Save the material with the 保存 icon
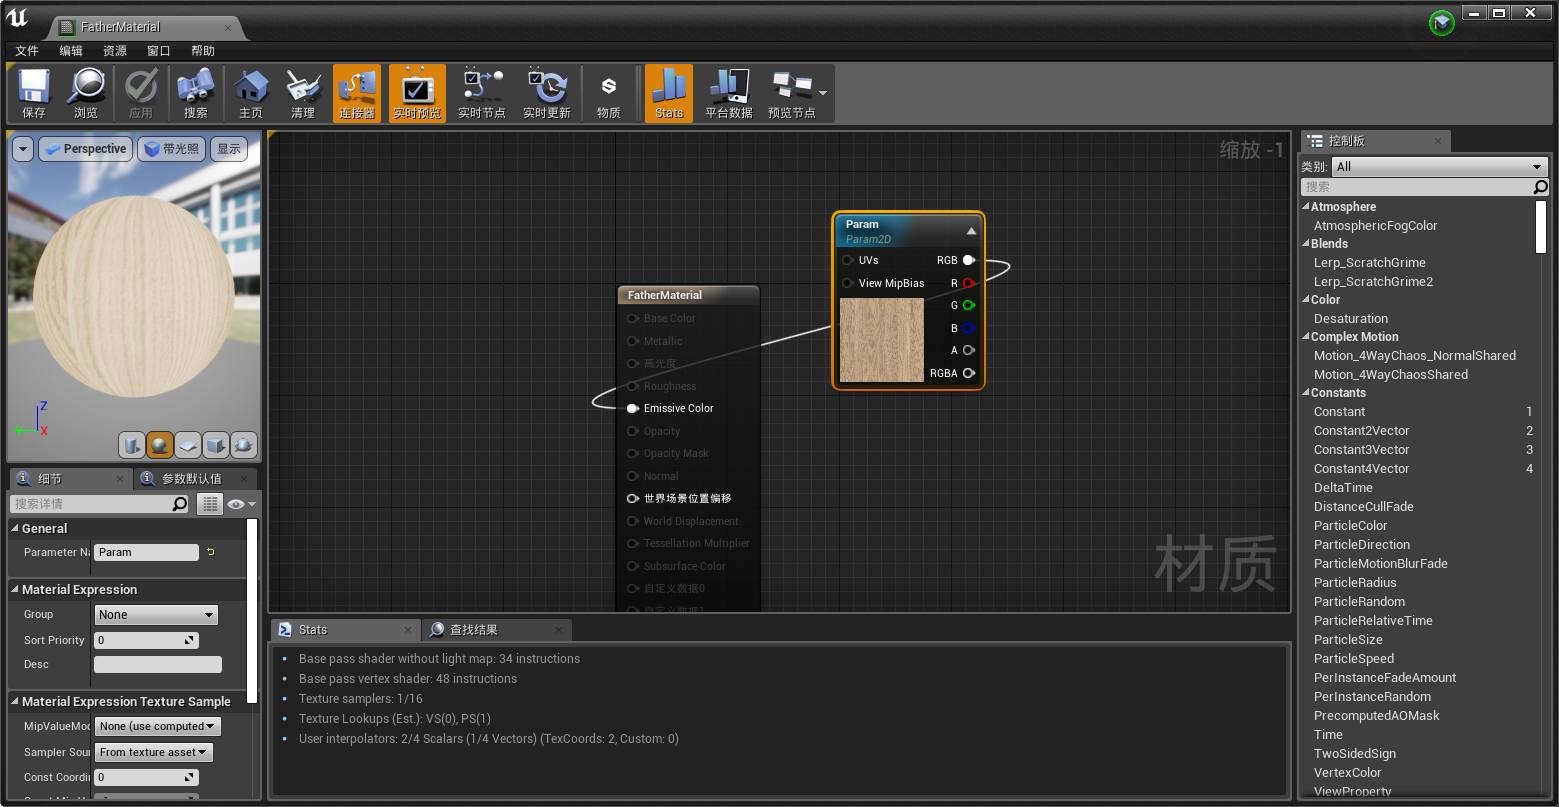The height and width of the screenshot is (807, 1559). pyautogui.click(x=33, y=92)
